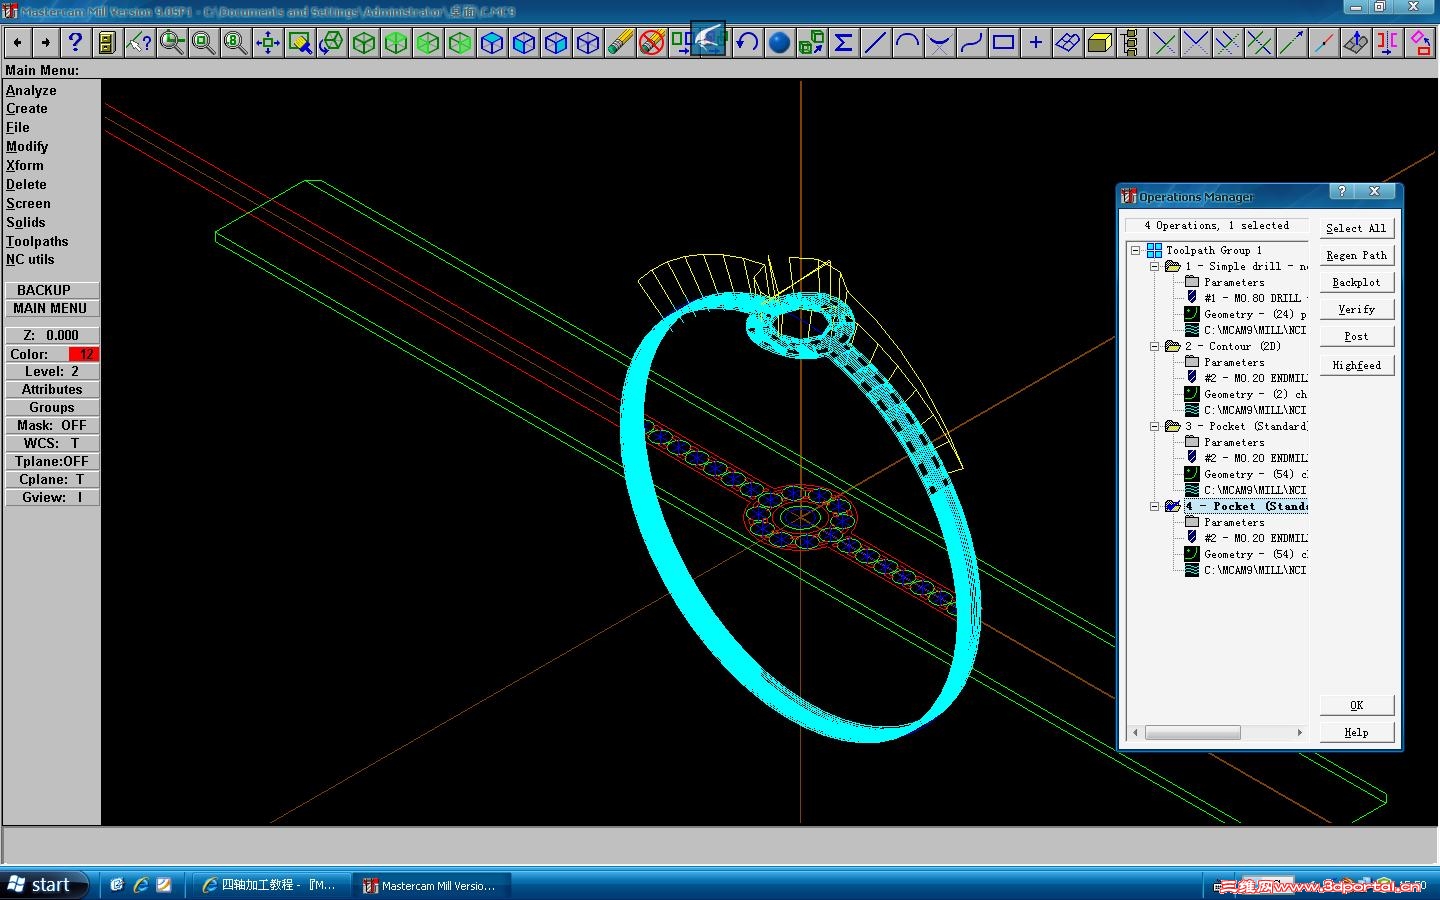This screenshot has width=1440, height=900.
Task: Collapse operation 2 Contour (2D) node
Action: pyautogui.click(x=1155, y=346)
